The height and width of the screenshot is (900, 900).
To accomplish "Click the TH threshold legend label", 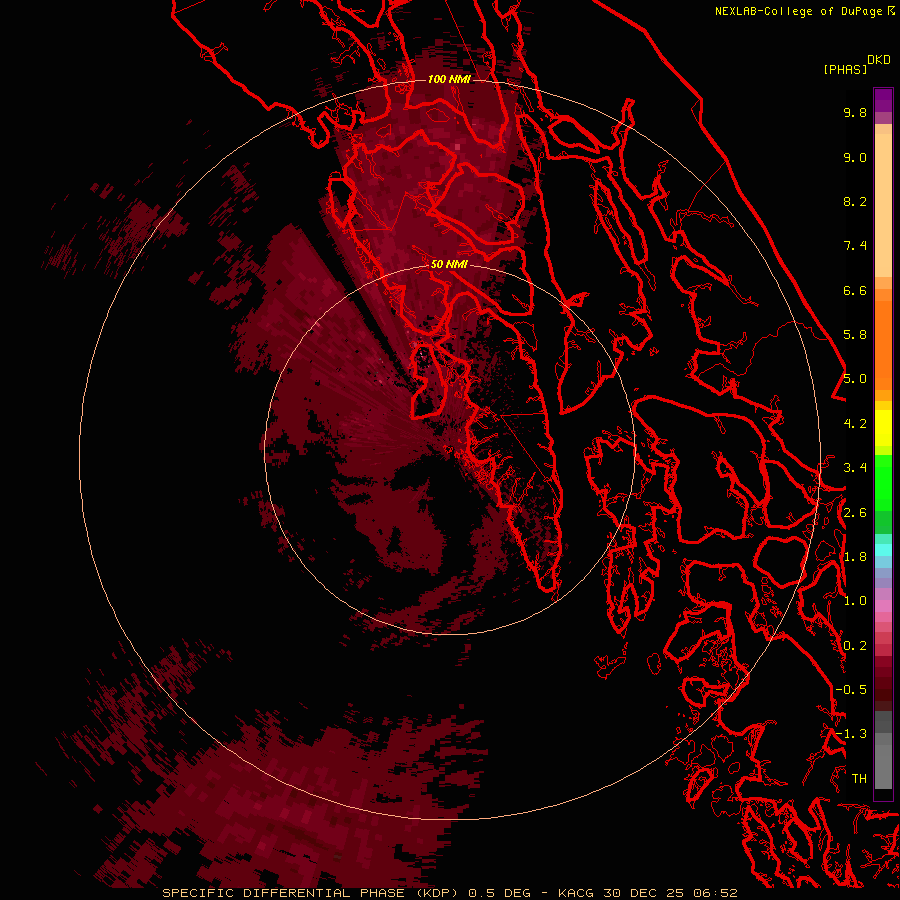I will pos(859,779).
